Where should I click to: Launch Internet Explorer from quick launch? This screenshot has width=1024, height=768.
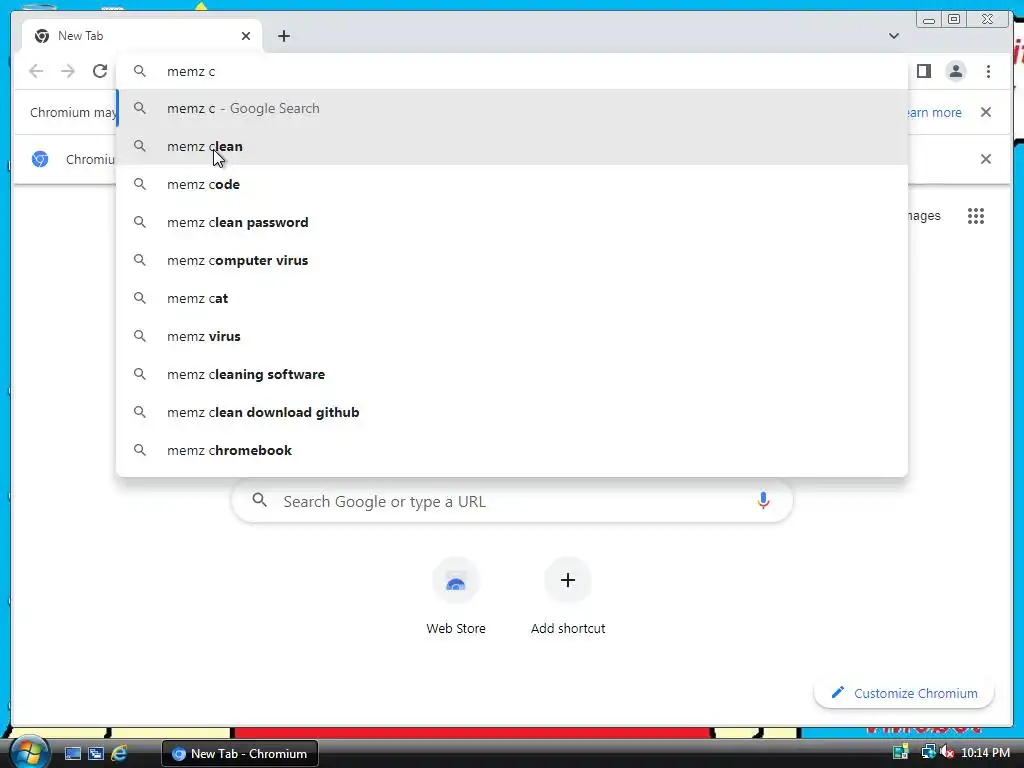click(119, 754)
